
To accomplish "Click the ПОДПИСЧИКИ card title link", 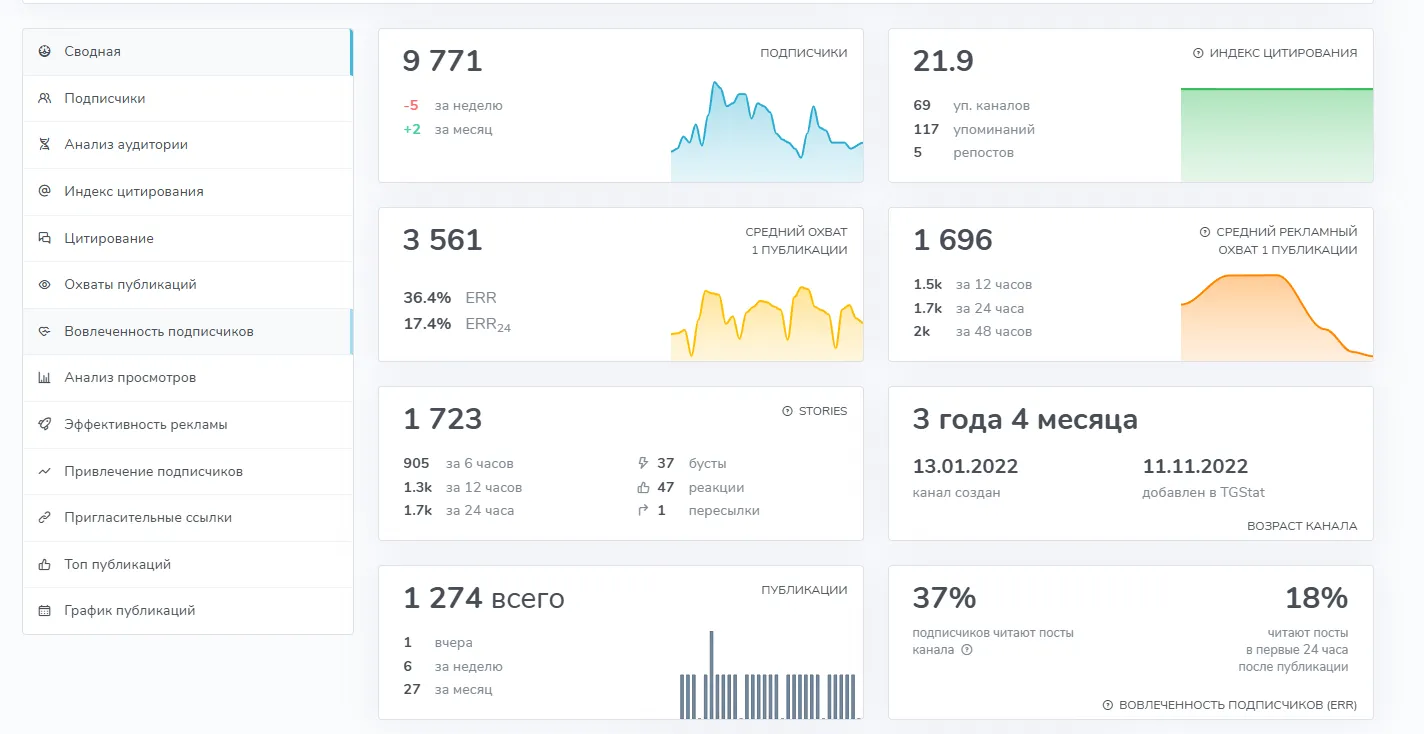I will pos(803,53).
